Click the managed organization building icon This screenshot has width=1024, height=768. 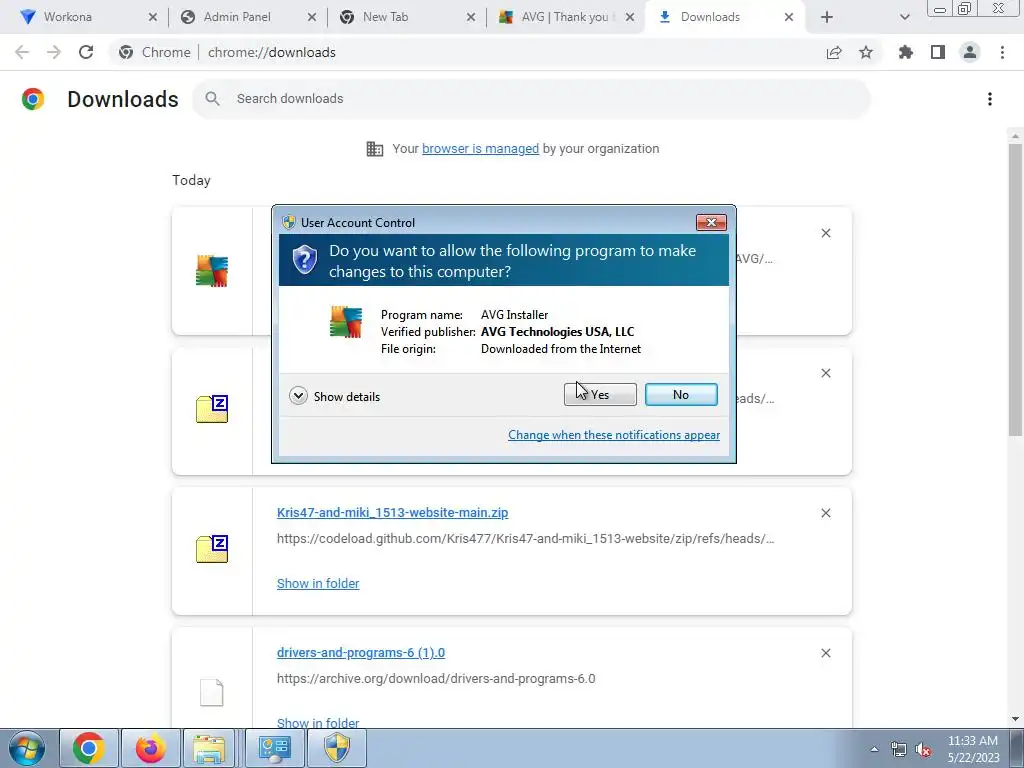[x=375, y=149]
